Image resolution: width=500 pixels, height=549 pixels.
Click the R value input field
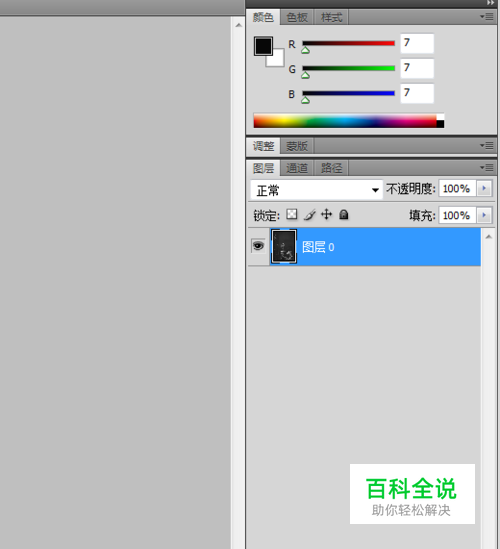(417, 43)
